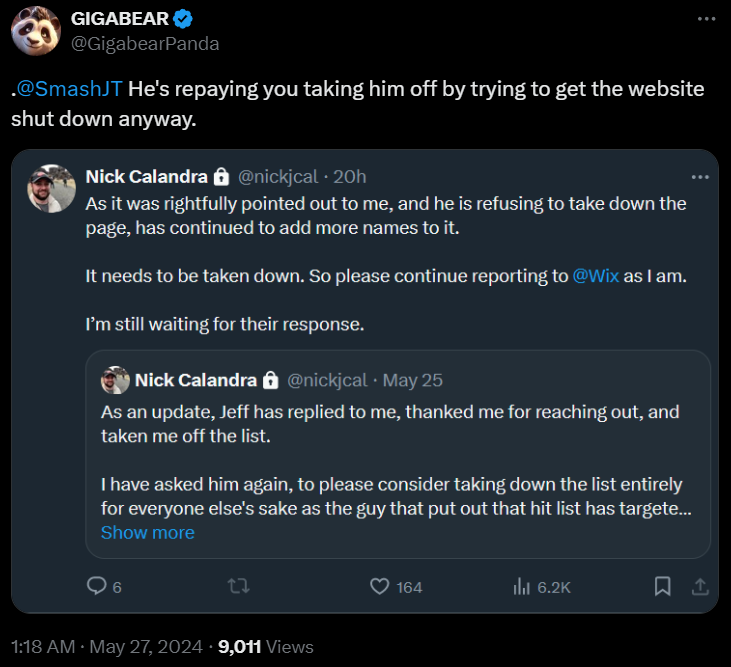Click the reply icon on quoted tweet

click(97, 586)
